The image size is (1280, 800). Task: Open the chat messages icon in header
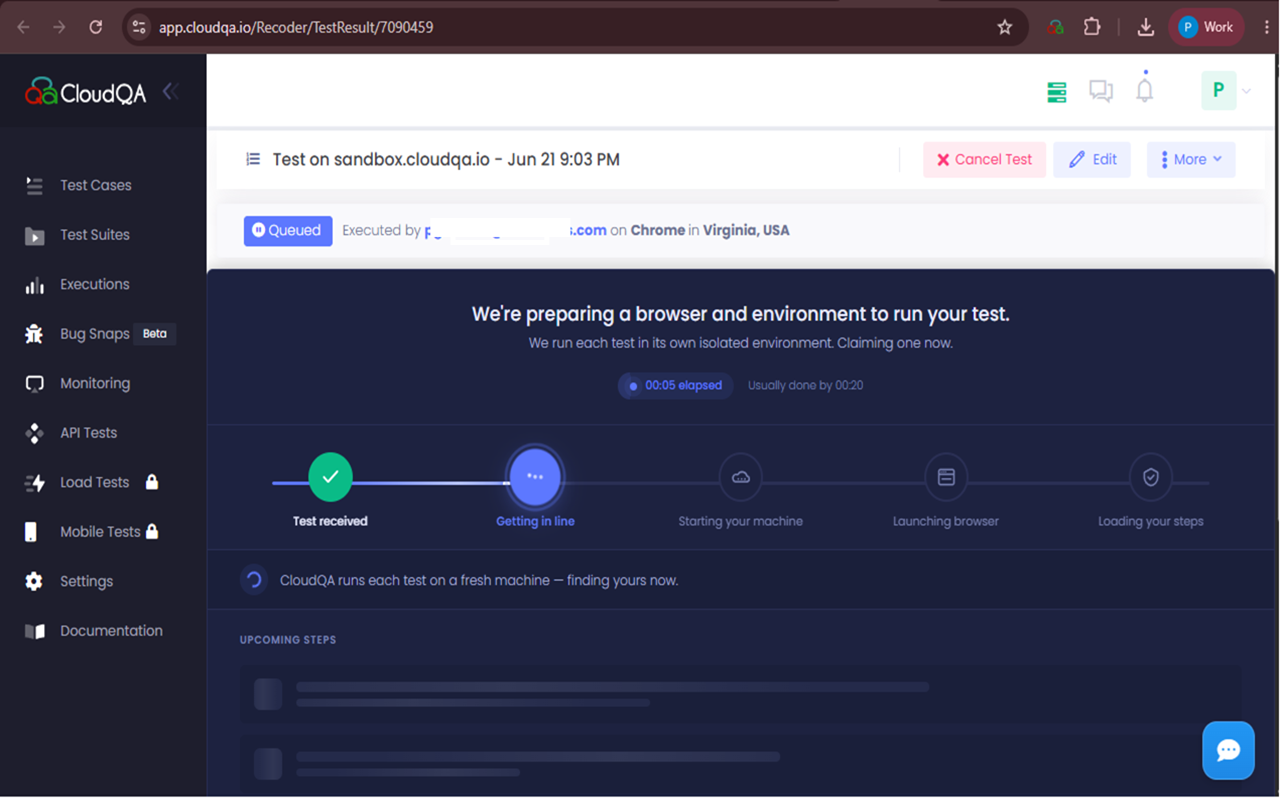[x=1101, y=91]
